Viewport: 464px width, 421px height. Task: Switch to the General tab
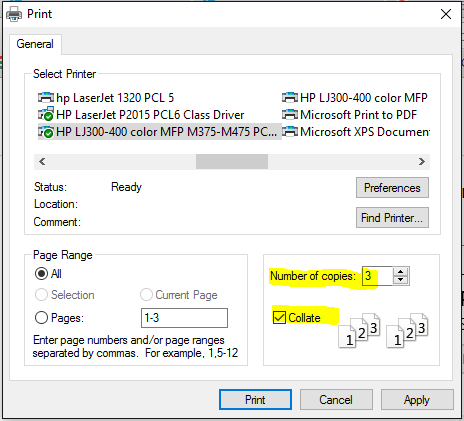click(x=35, y=44)
